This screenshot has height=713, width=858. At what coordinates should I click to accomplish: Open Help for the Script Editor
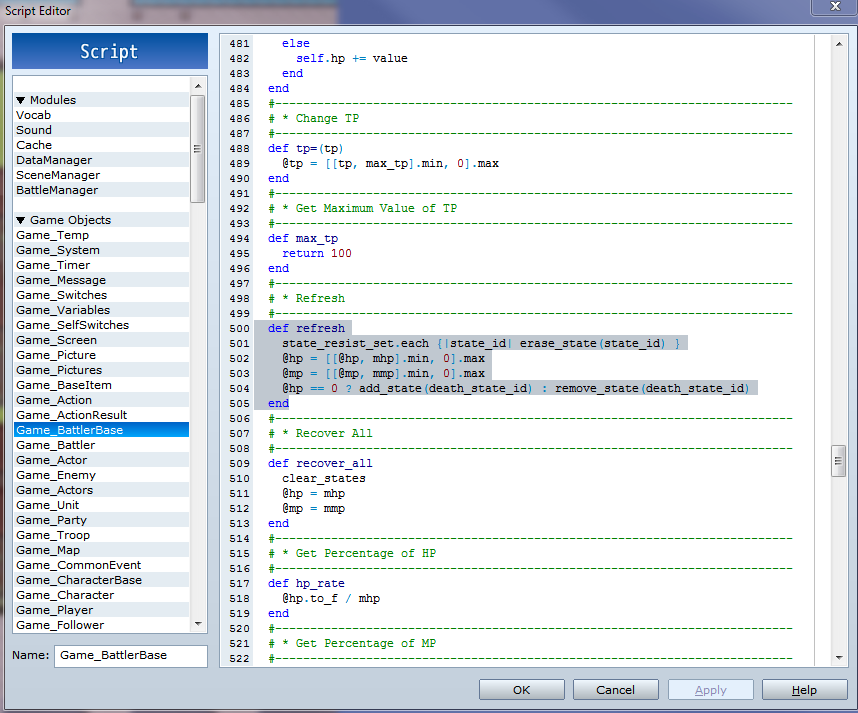[804, 690]
